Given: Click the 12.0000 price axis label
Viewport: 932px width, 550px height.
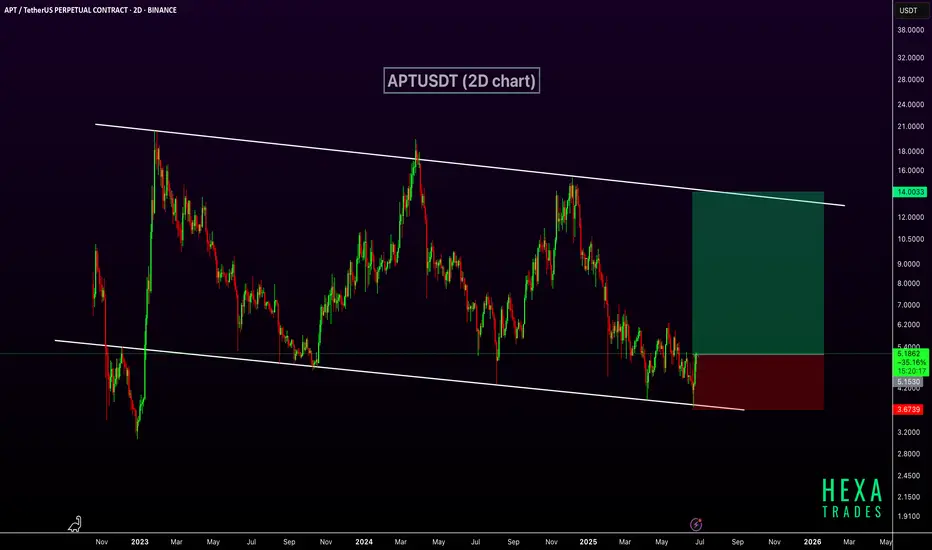Looking at the screenshot, I should coord(911,218).
